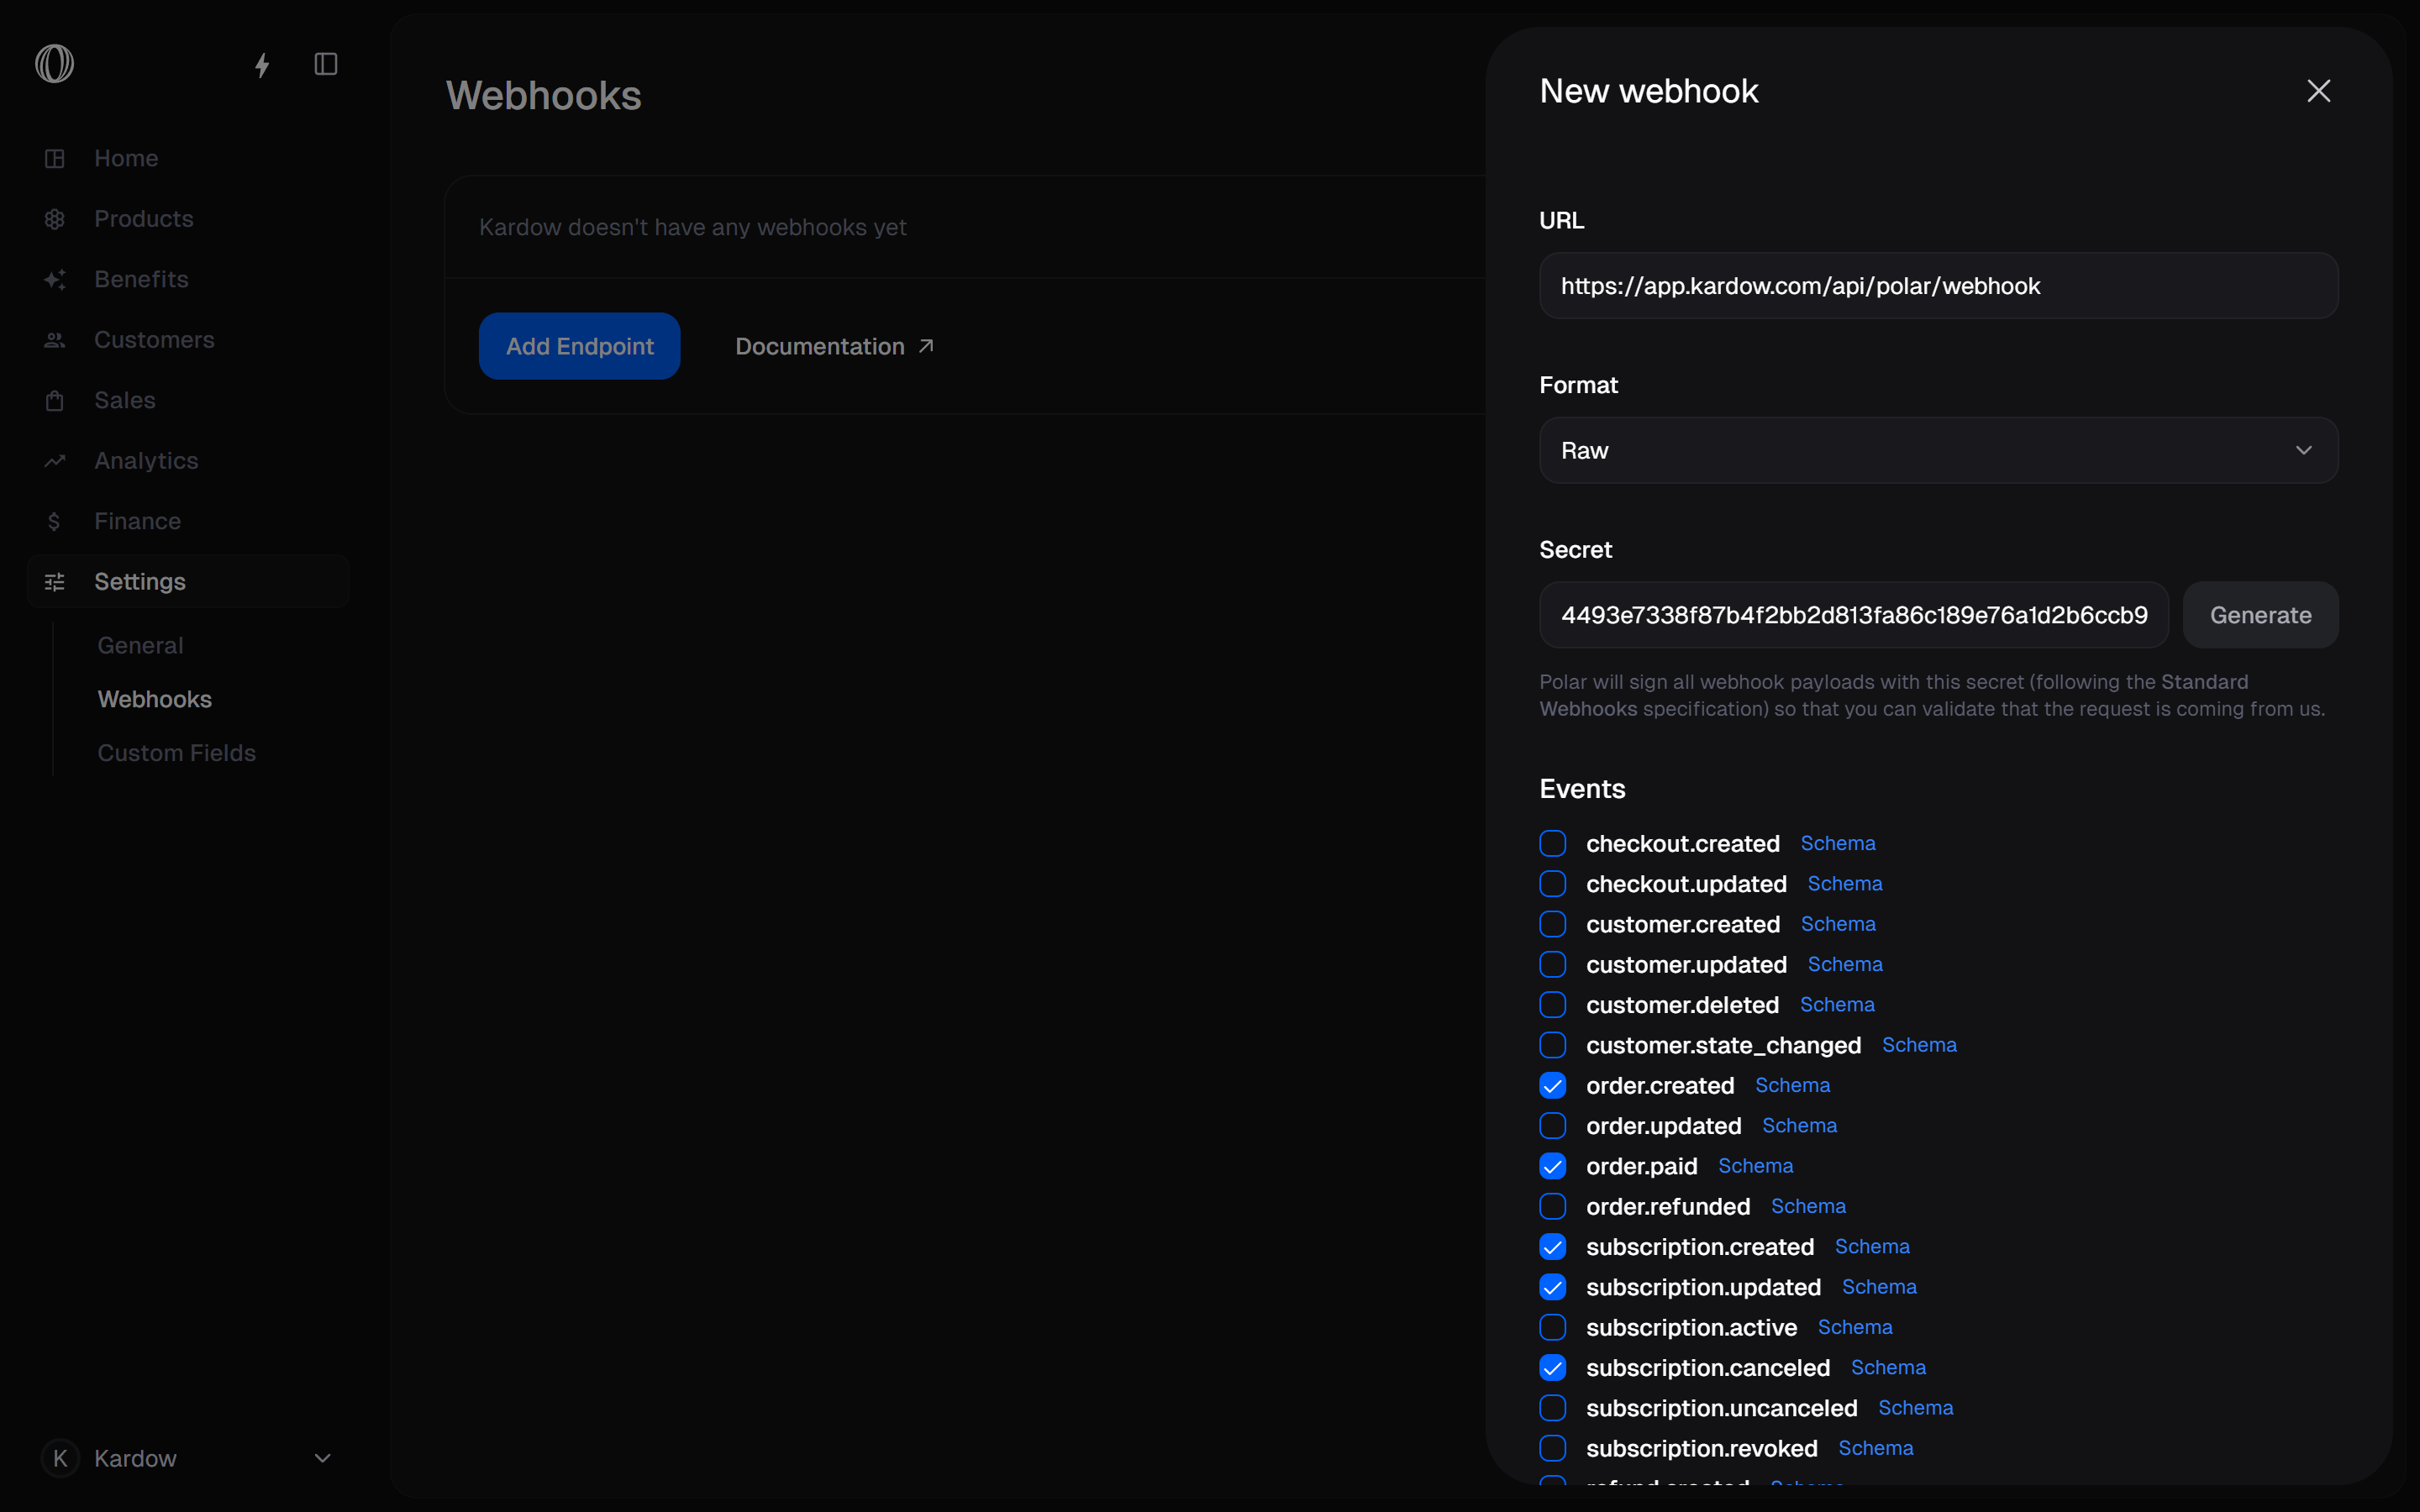Click the Generate secret button
2420x1512 pixels.
click(2259, 615)
